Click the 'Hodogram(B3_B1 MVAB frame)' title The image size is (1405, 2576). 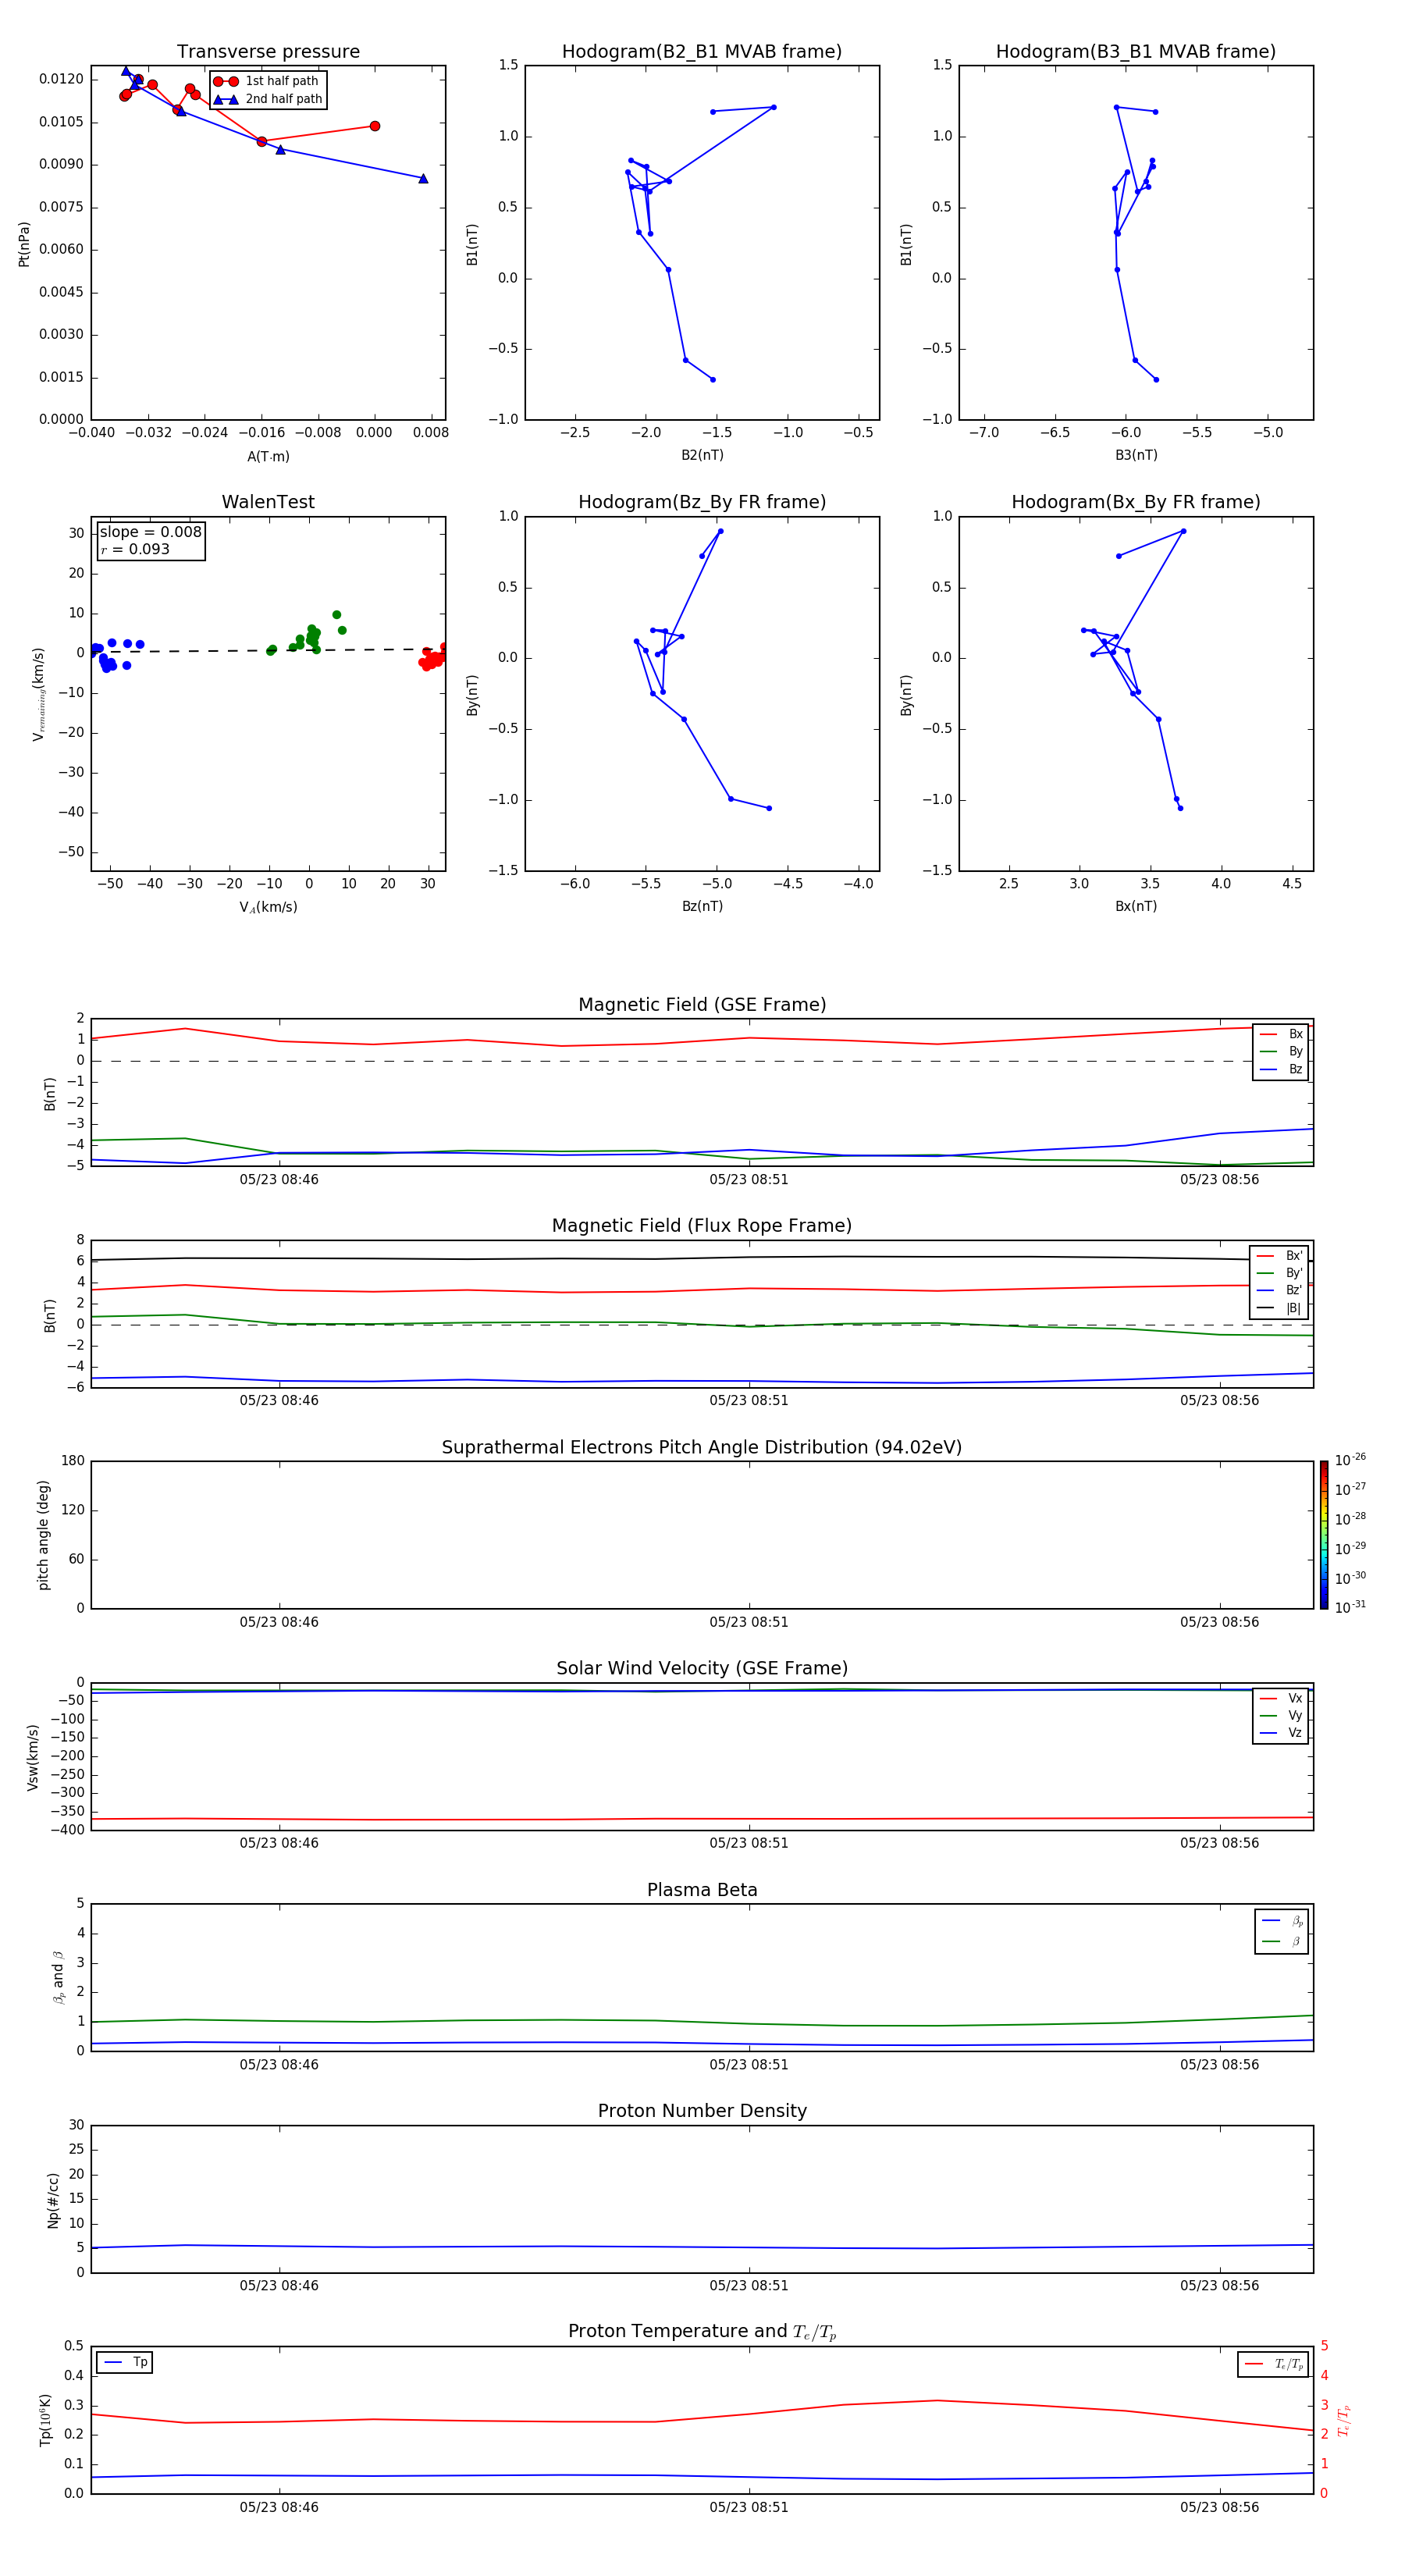click(x=1136, y=52)
